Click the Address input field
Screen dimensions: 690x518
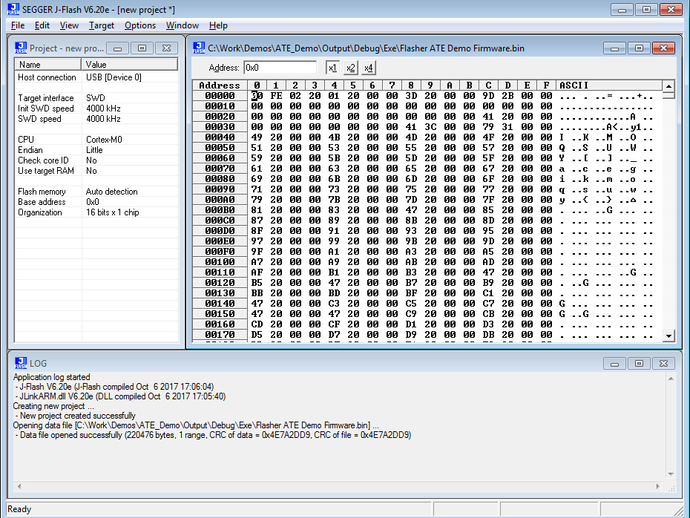281,68
